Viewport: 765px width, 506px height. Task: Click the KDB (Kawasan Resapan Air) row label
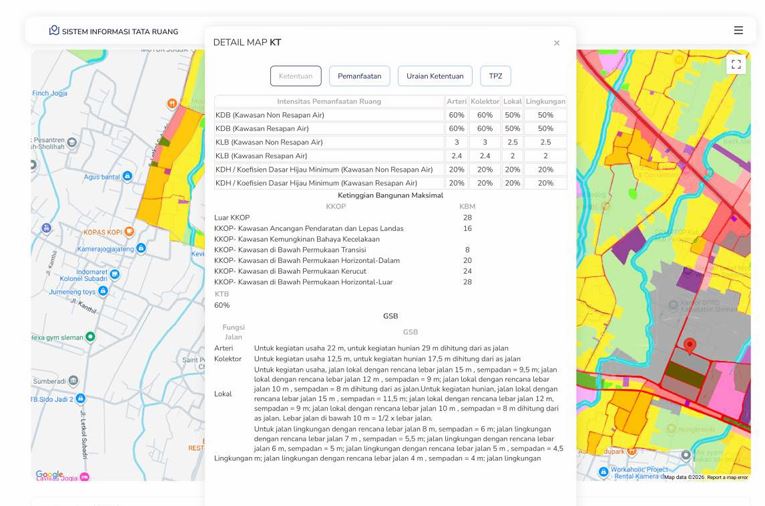point(262,129)
